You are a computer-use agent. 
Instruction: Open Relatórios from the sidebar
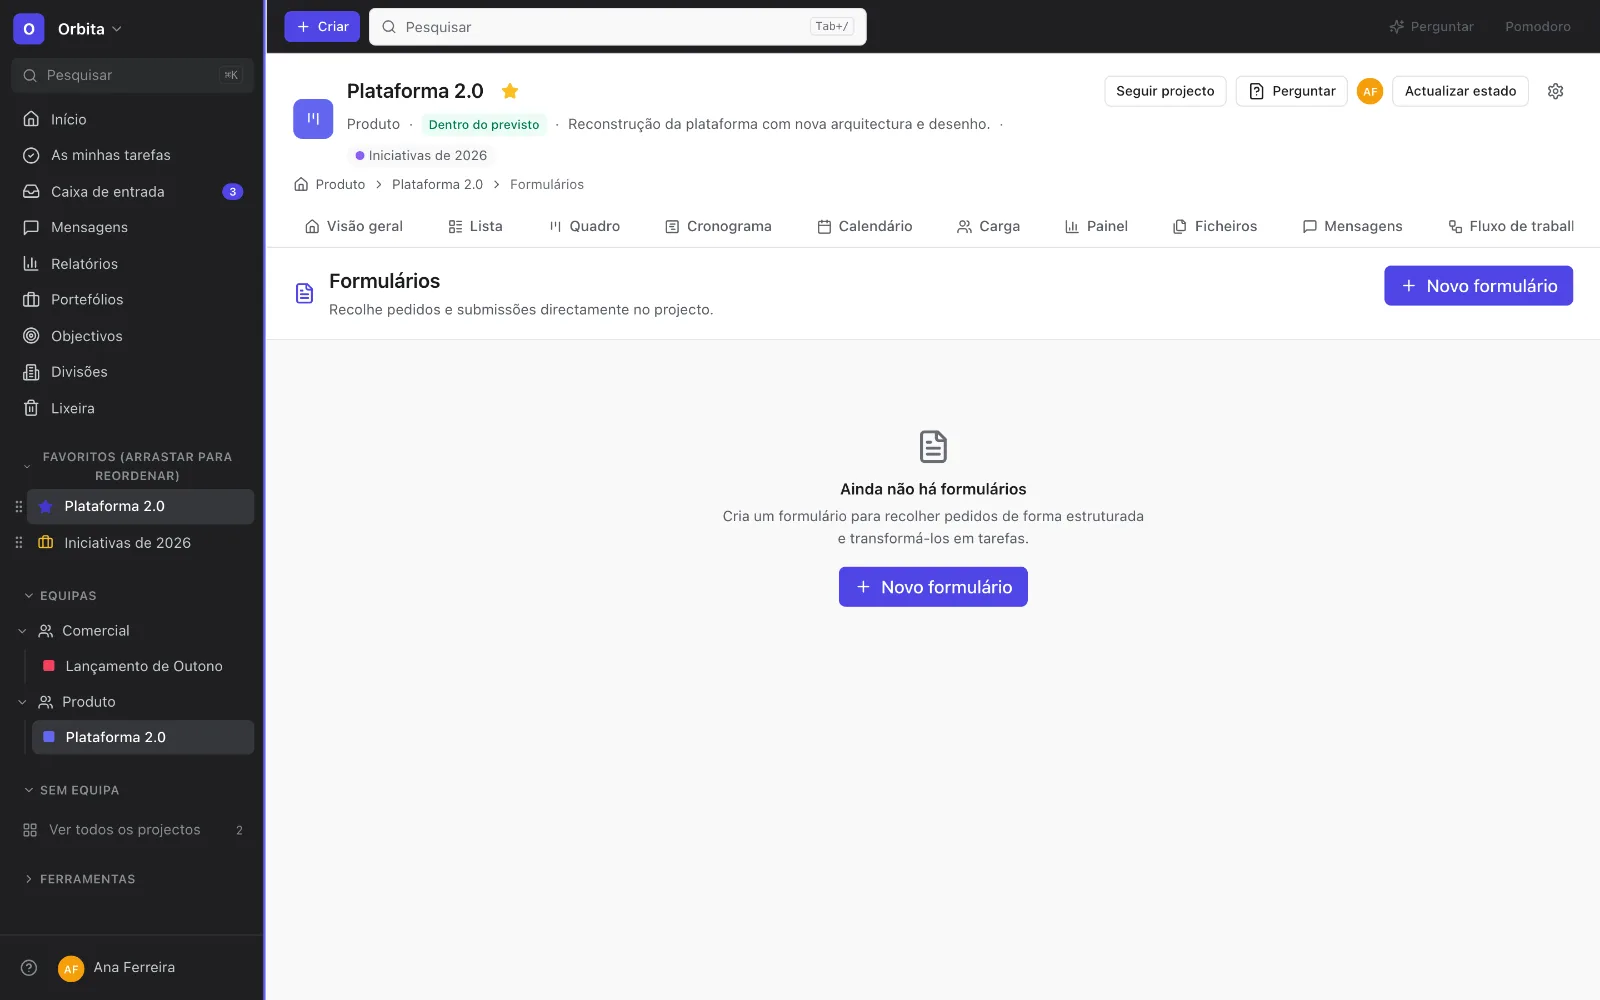click(132, 264)
